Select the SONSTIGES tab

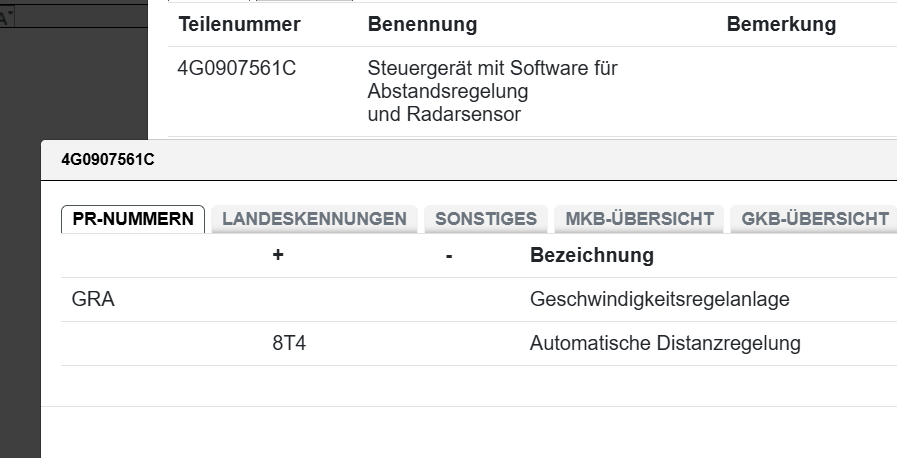[486, 219]
